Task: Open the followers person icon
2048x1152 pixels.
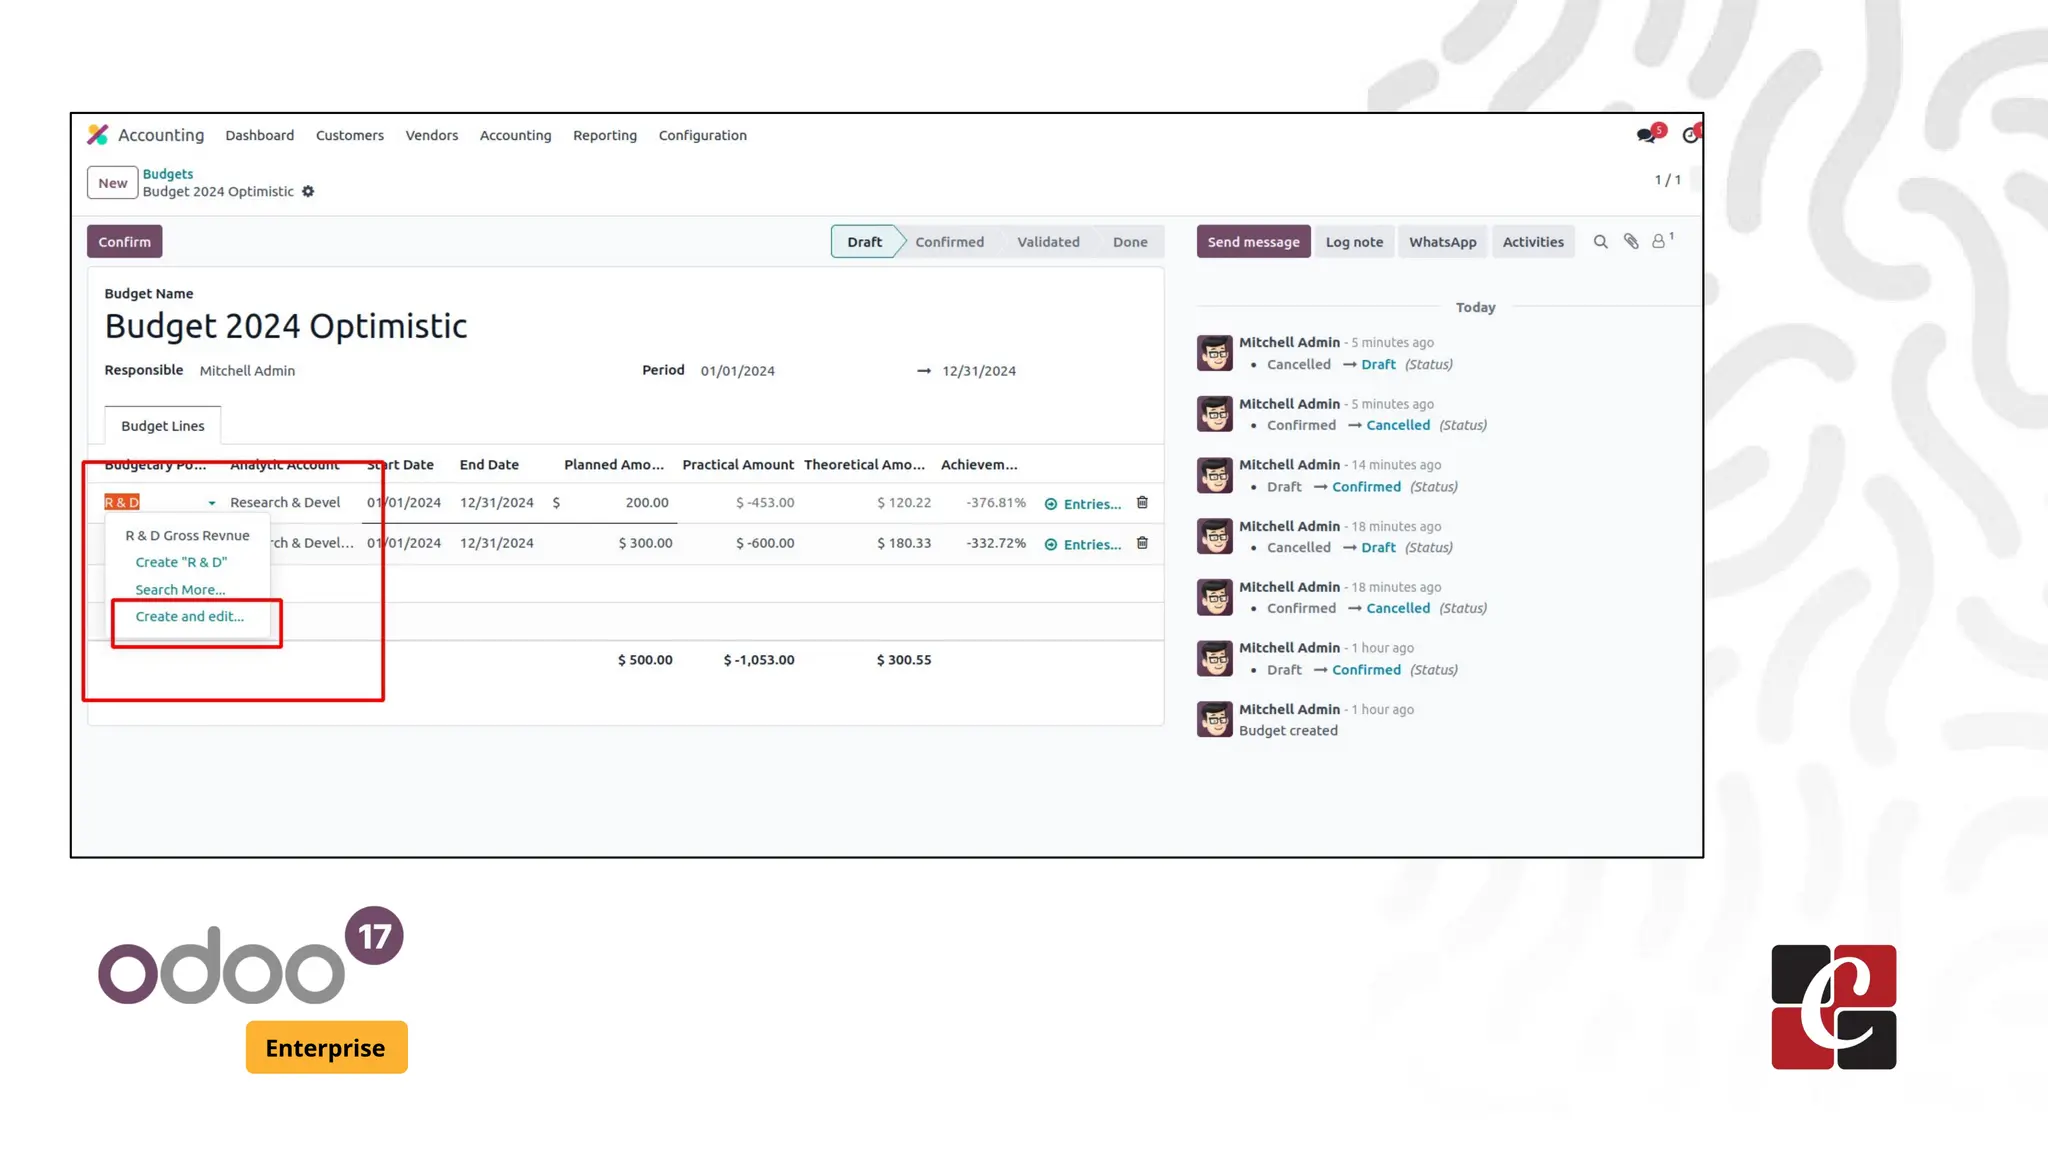Action: pos(1658,242)
